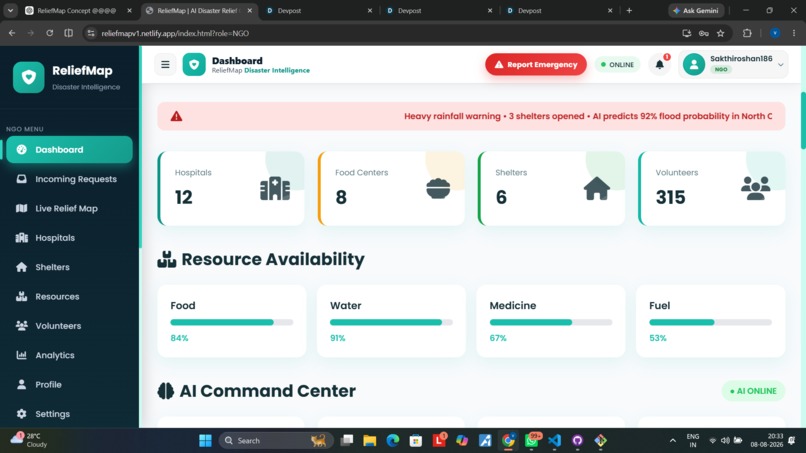Bookmark page with the star icon
The width and height of the screenshot is (806, 453).
click(x=721, y=33)
